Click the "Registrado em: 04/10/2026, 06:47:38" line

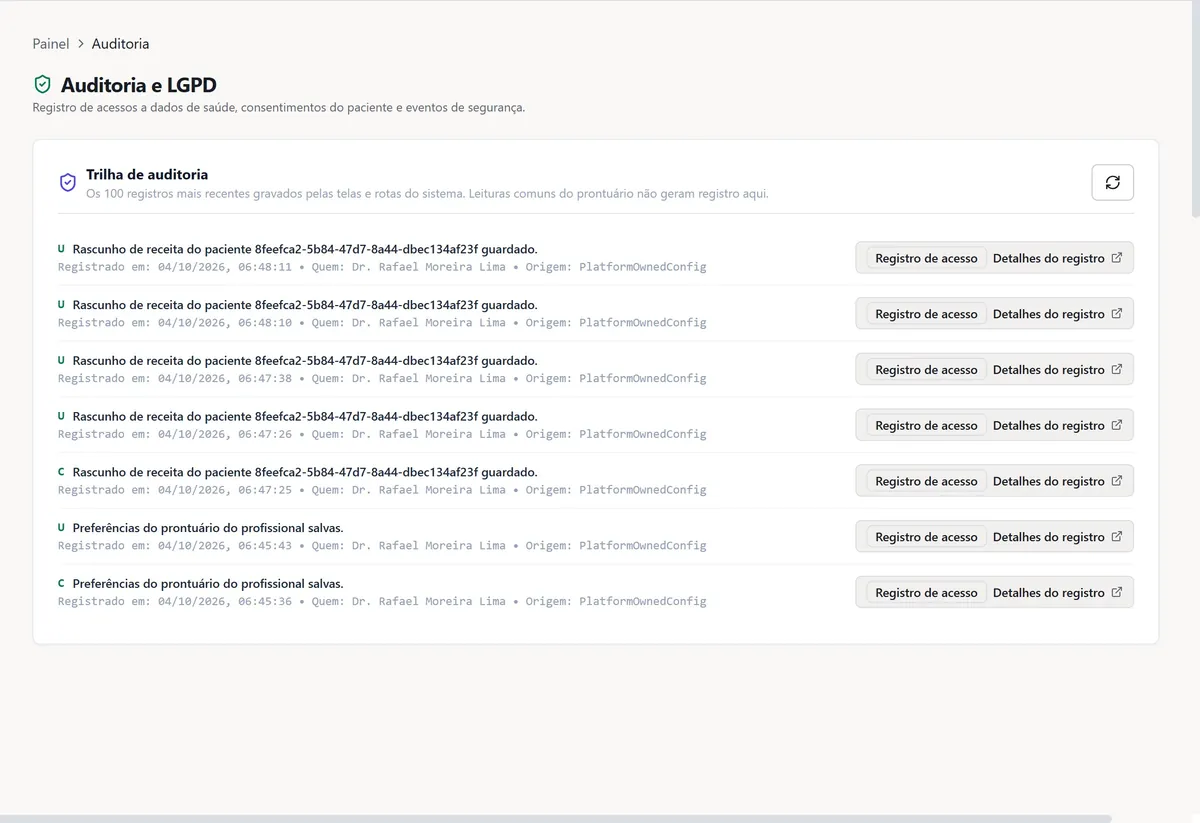382,379
